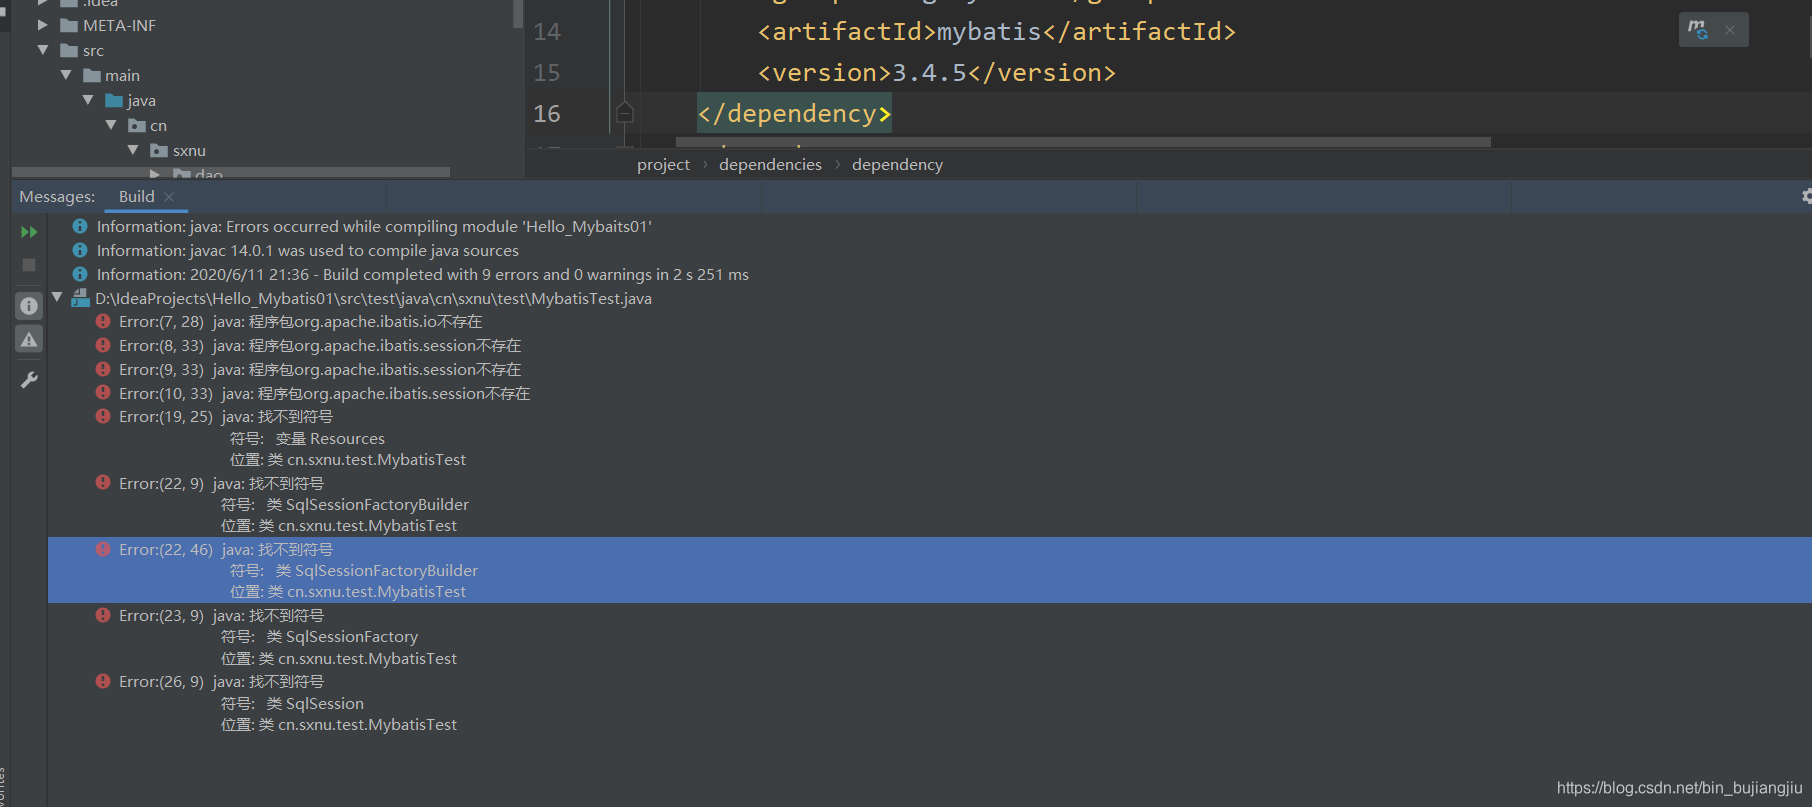1812x807 pixels.
Task: Click the project breadcrumb
Action: [663, 165]
